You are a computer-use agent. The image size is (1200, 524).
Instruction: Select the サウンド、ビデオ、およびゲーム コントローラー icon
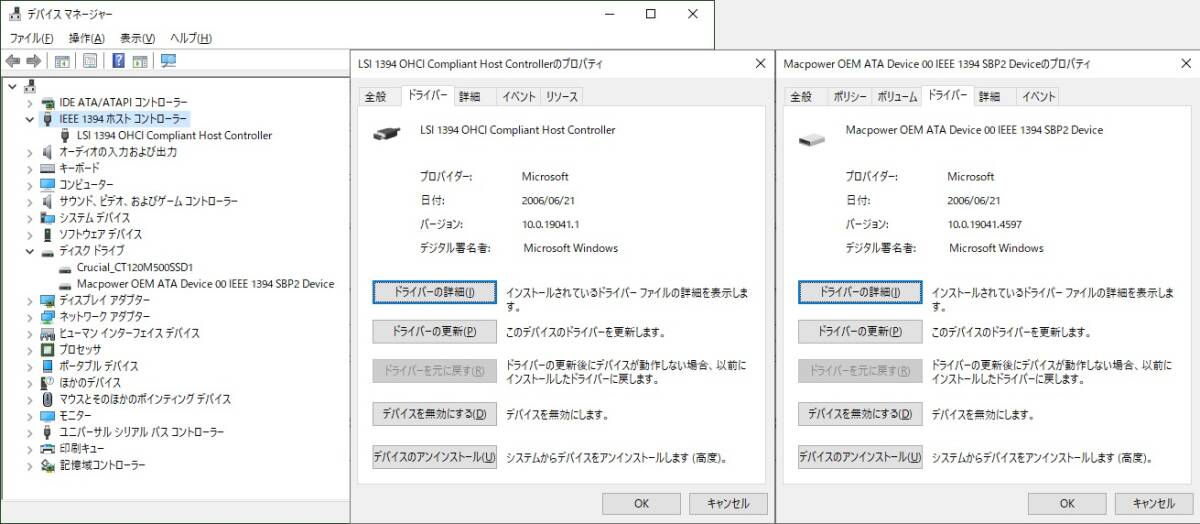coord(47,201)
